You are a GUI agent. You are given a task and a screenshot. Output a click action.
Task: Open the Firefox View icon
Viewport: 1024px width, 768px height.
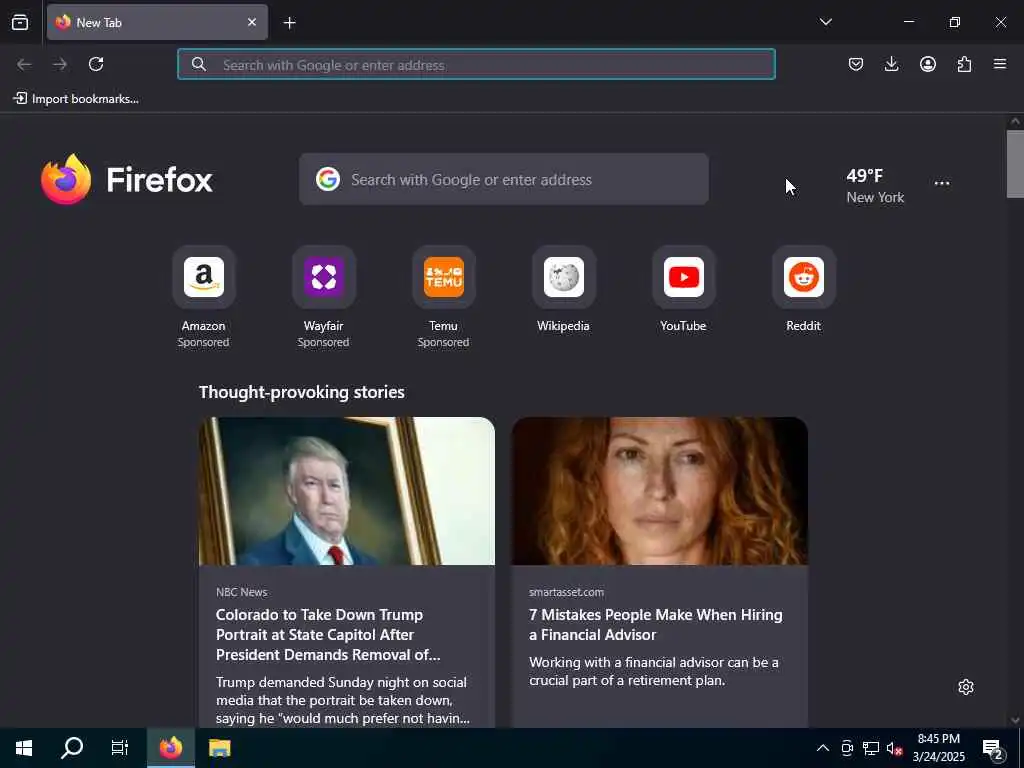click(x=20, y=22)
